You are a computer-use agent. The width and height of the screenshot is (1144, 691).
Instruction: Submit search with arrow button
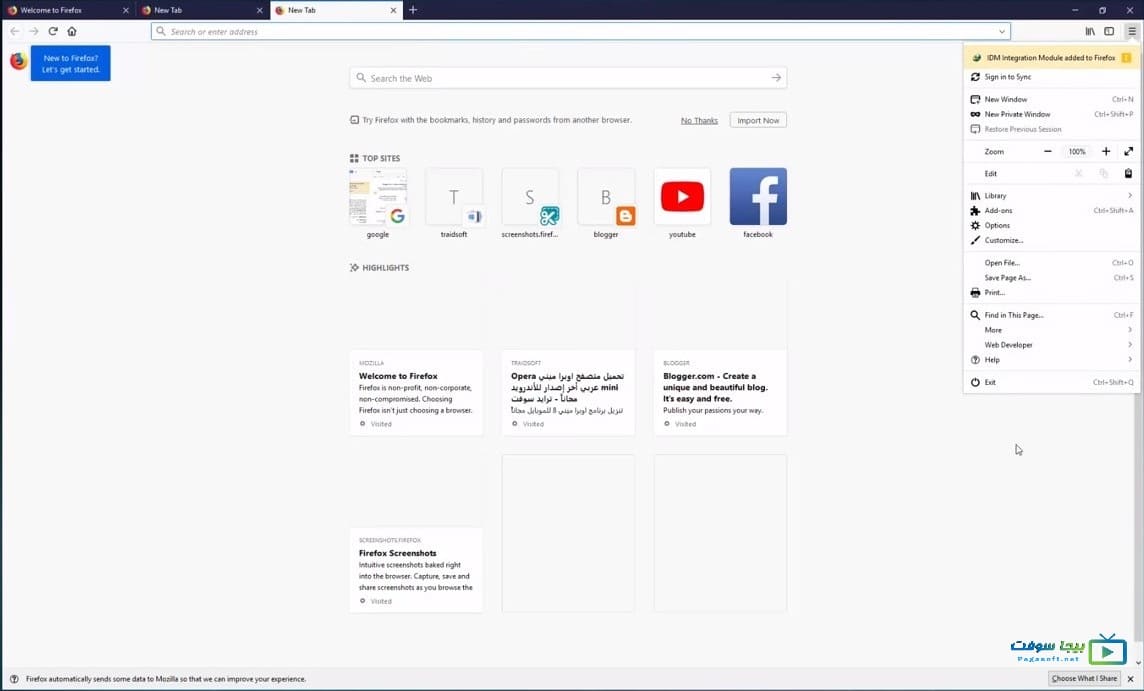tap(776, 78)
